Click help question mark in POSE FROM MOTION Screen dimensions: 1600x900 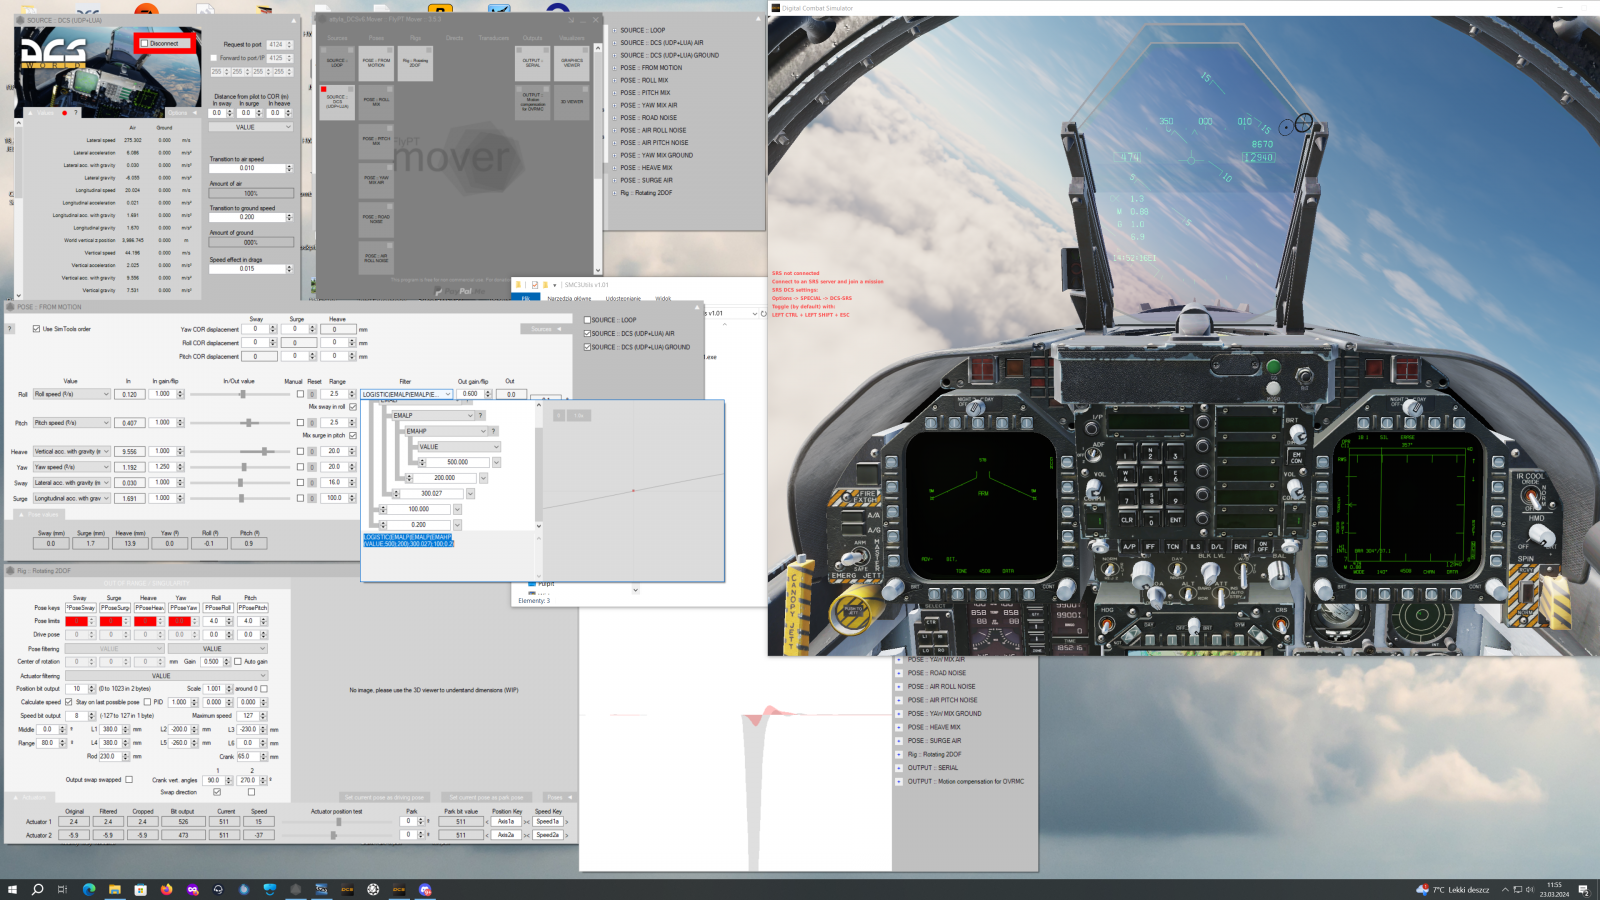click(10, 328)
